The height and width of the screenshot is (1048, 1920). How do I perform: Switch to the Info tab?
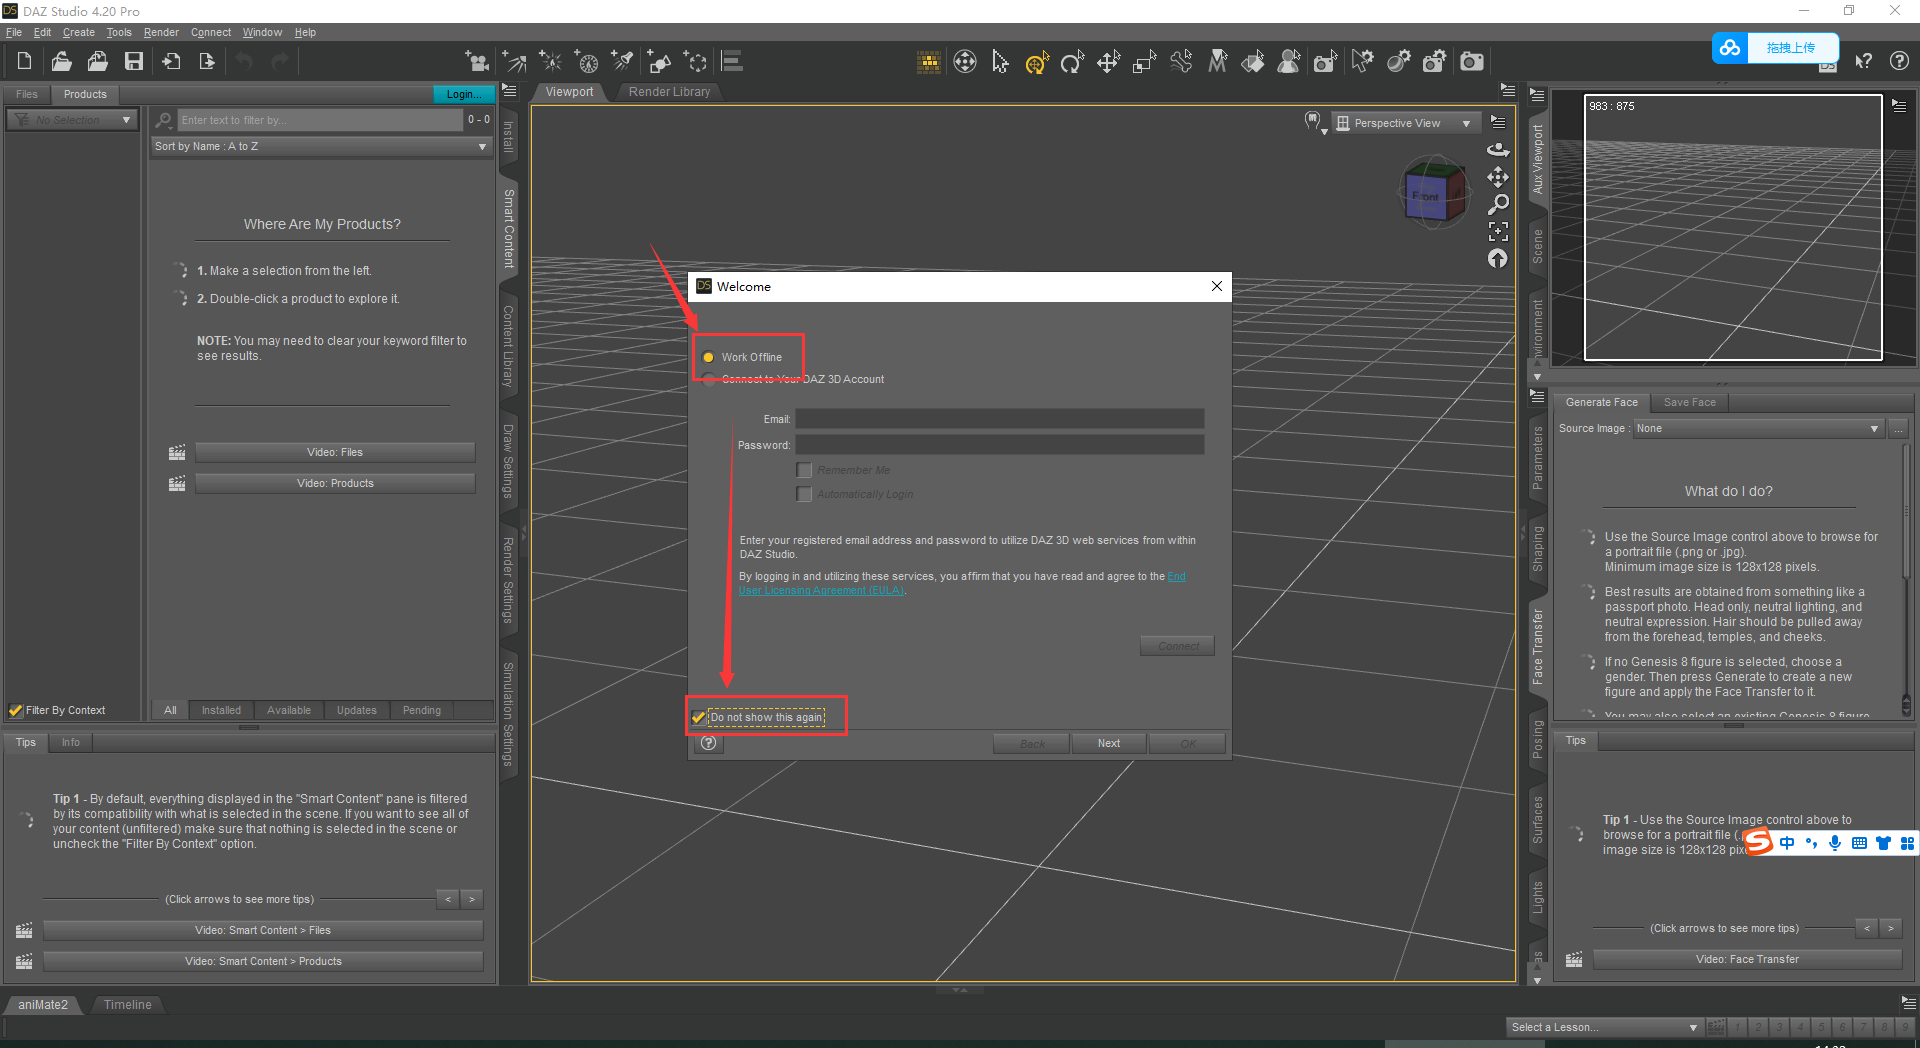70,742
